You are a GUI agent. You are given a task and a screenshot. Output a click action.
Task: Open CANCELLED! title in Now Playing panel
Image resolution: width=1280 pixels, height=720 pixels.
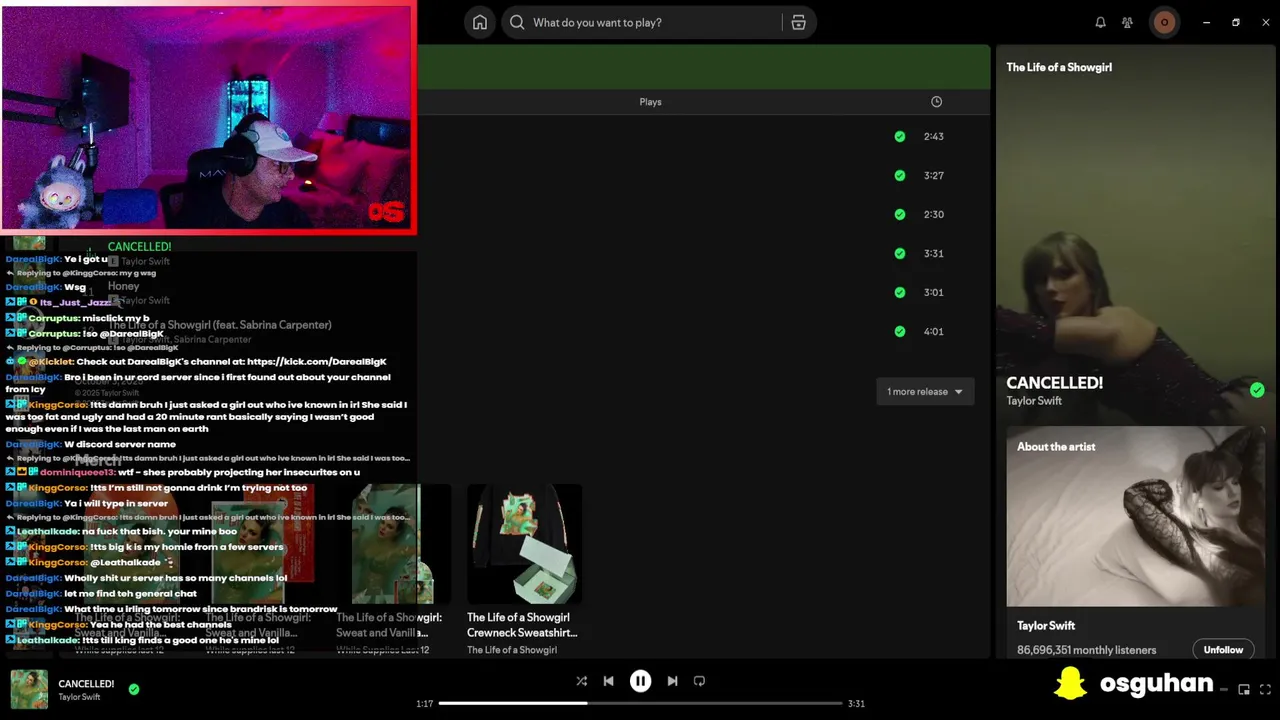click(1054, 383)
